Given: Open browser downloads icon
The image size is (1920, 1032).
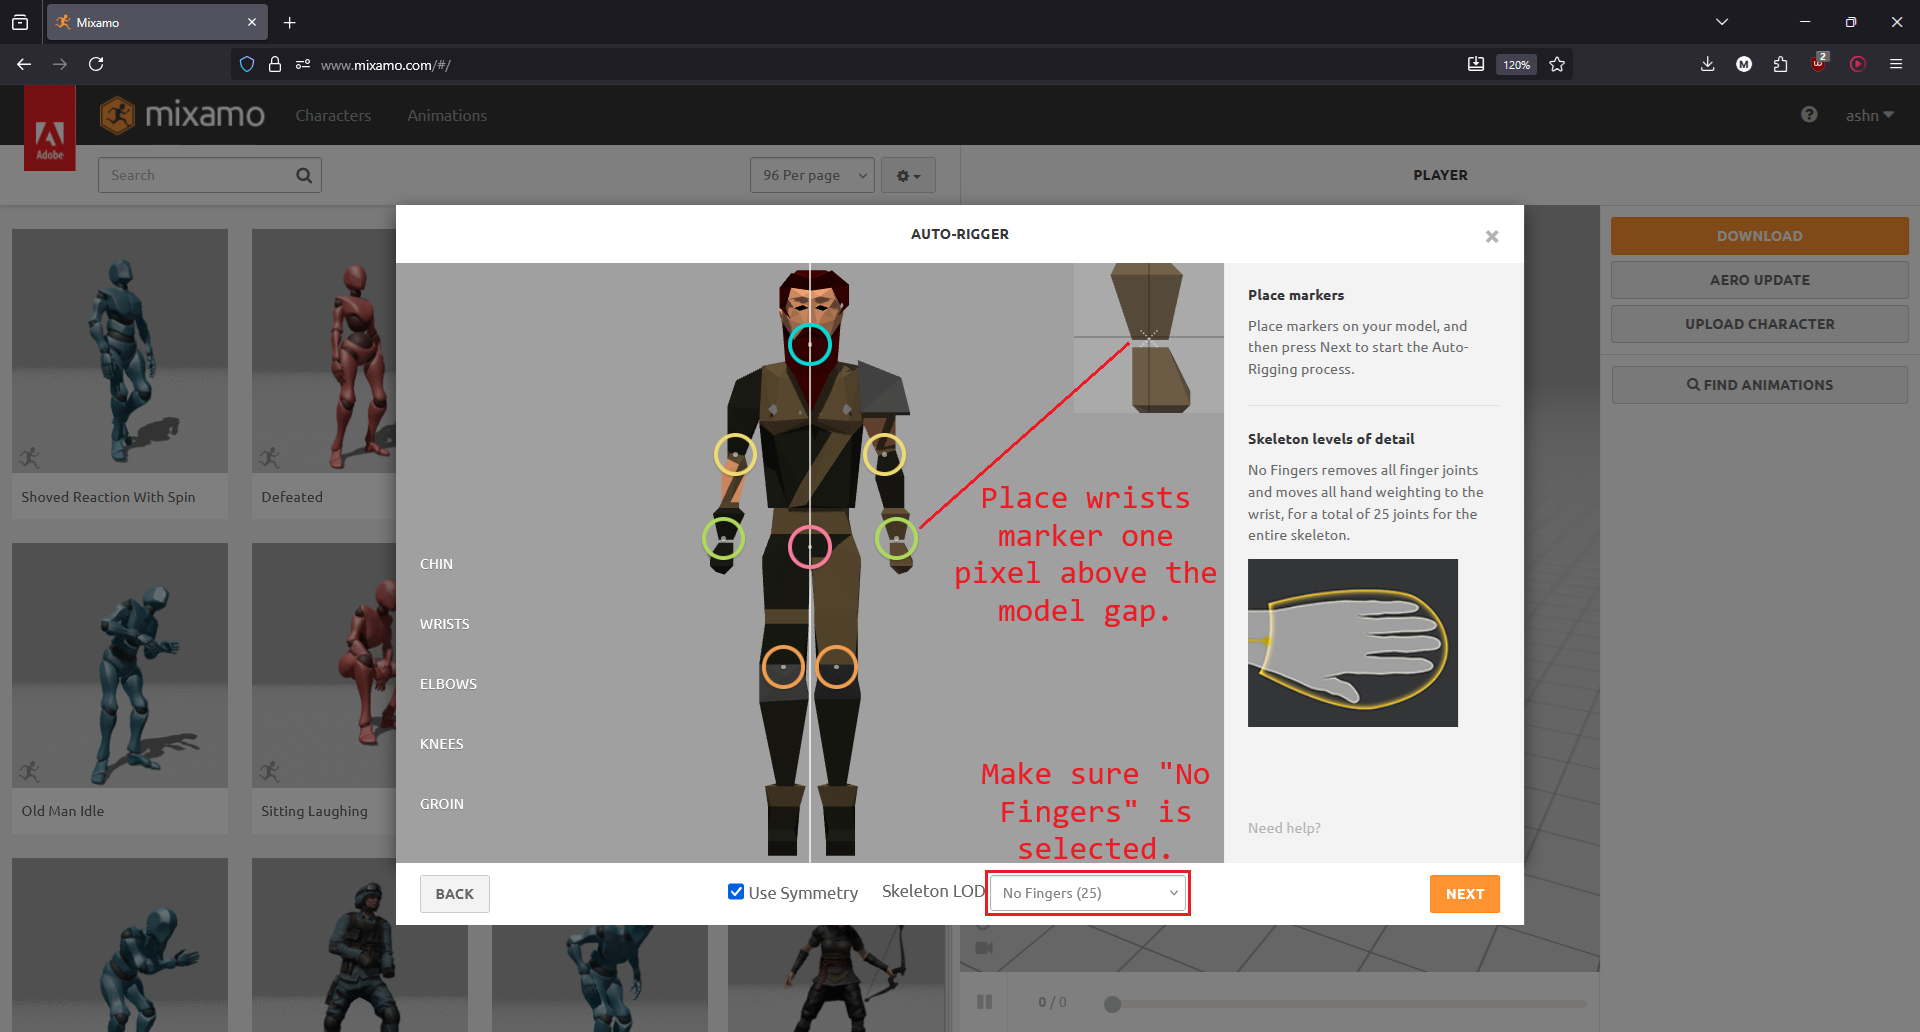Looking at the screenshot, I should click(1707, 65).
